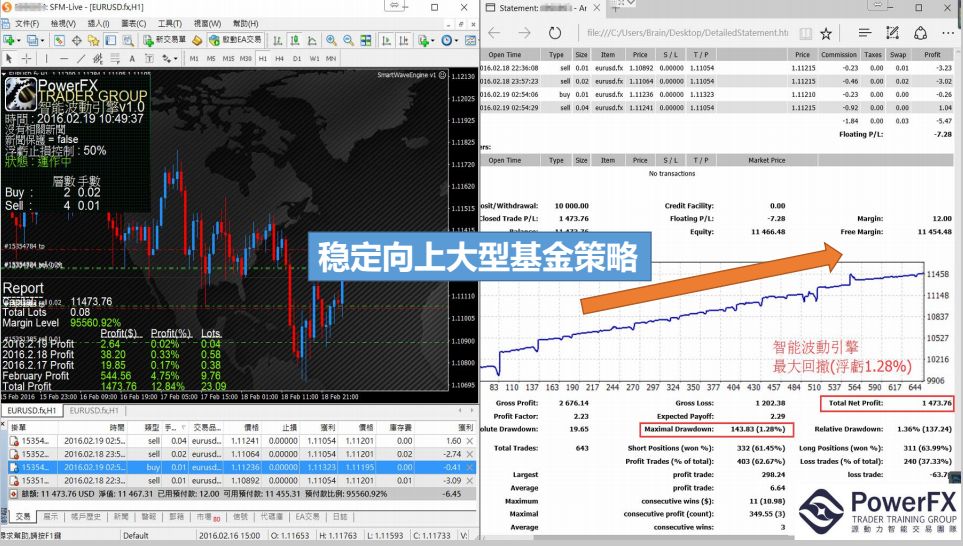
Task: Click the browser refresh icon
Action: click(555, 31)
